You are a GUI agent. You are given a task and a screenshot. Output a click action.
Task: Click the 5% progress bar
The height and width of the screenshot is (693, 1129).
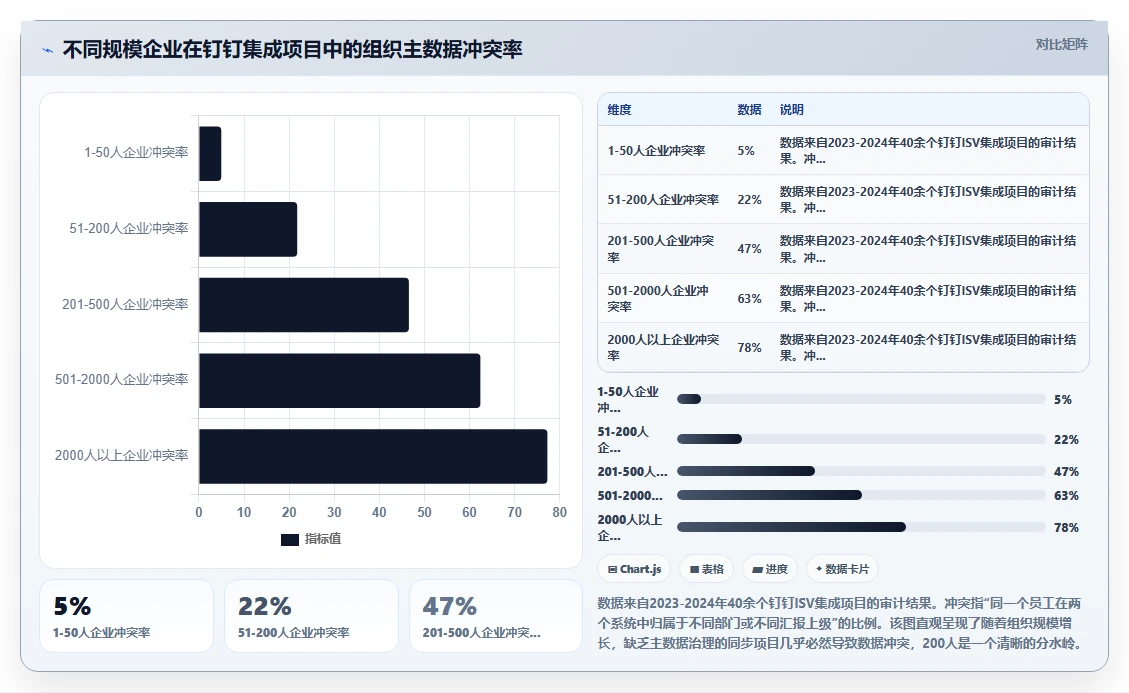point(861,399)
